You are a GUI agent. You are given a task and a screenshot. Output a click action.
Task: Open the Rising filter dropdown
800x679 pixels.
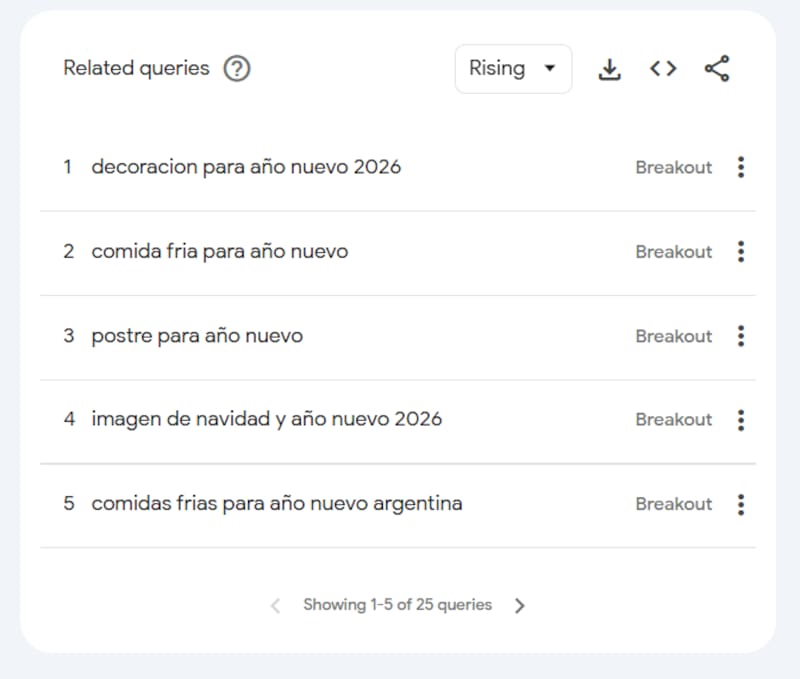pos(513,69)
